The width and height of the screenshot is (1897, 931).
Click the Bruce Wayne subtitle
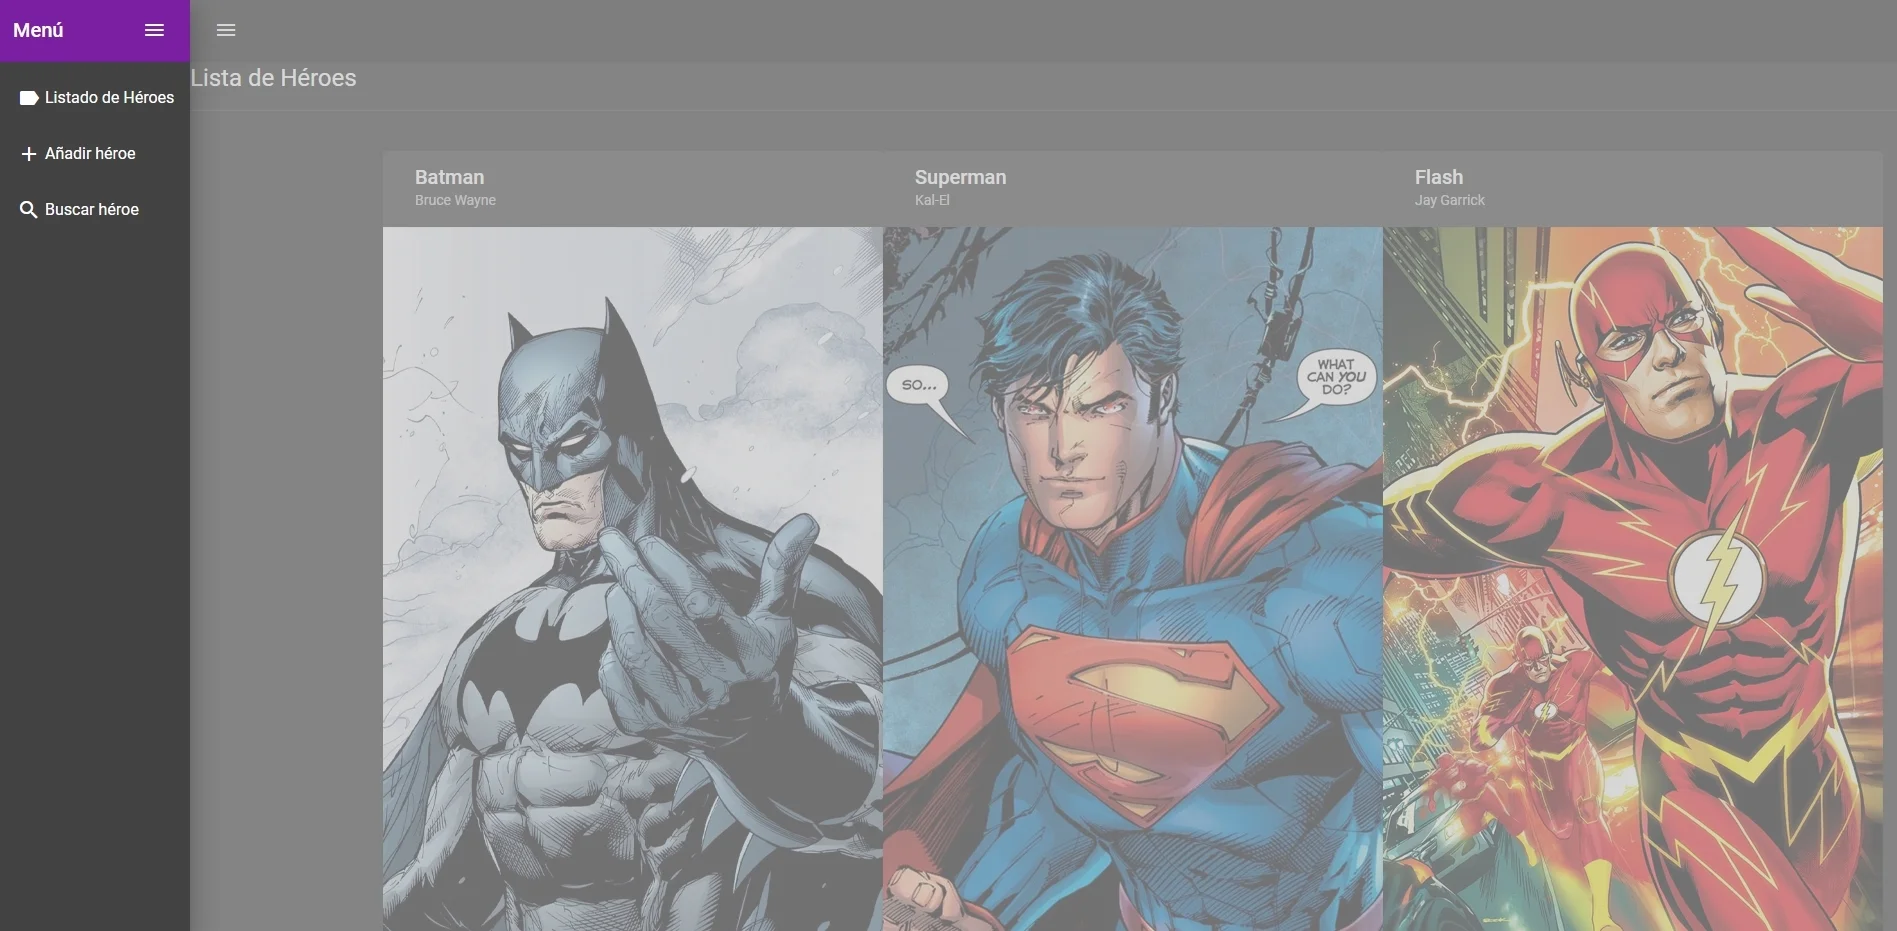[455, 200]
